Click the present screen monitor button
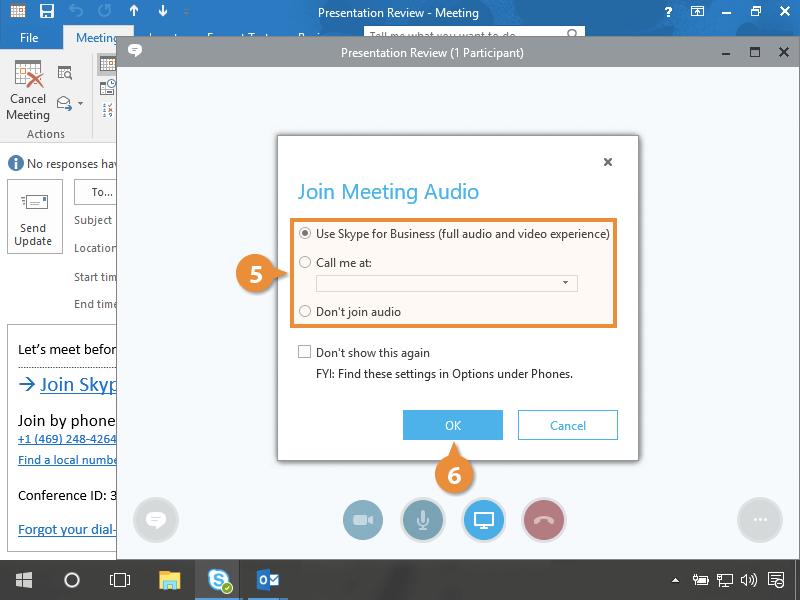 click(484, 520)
